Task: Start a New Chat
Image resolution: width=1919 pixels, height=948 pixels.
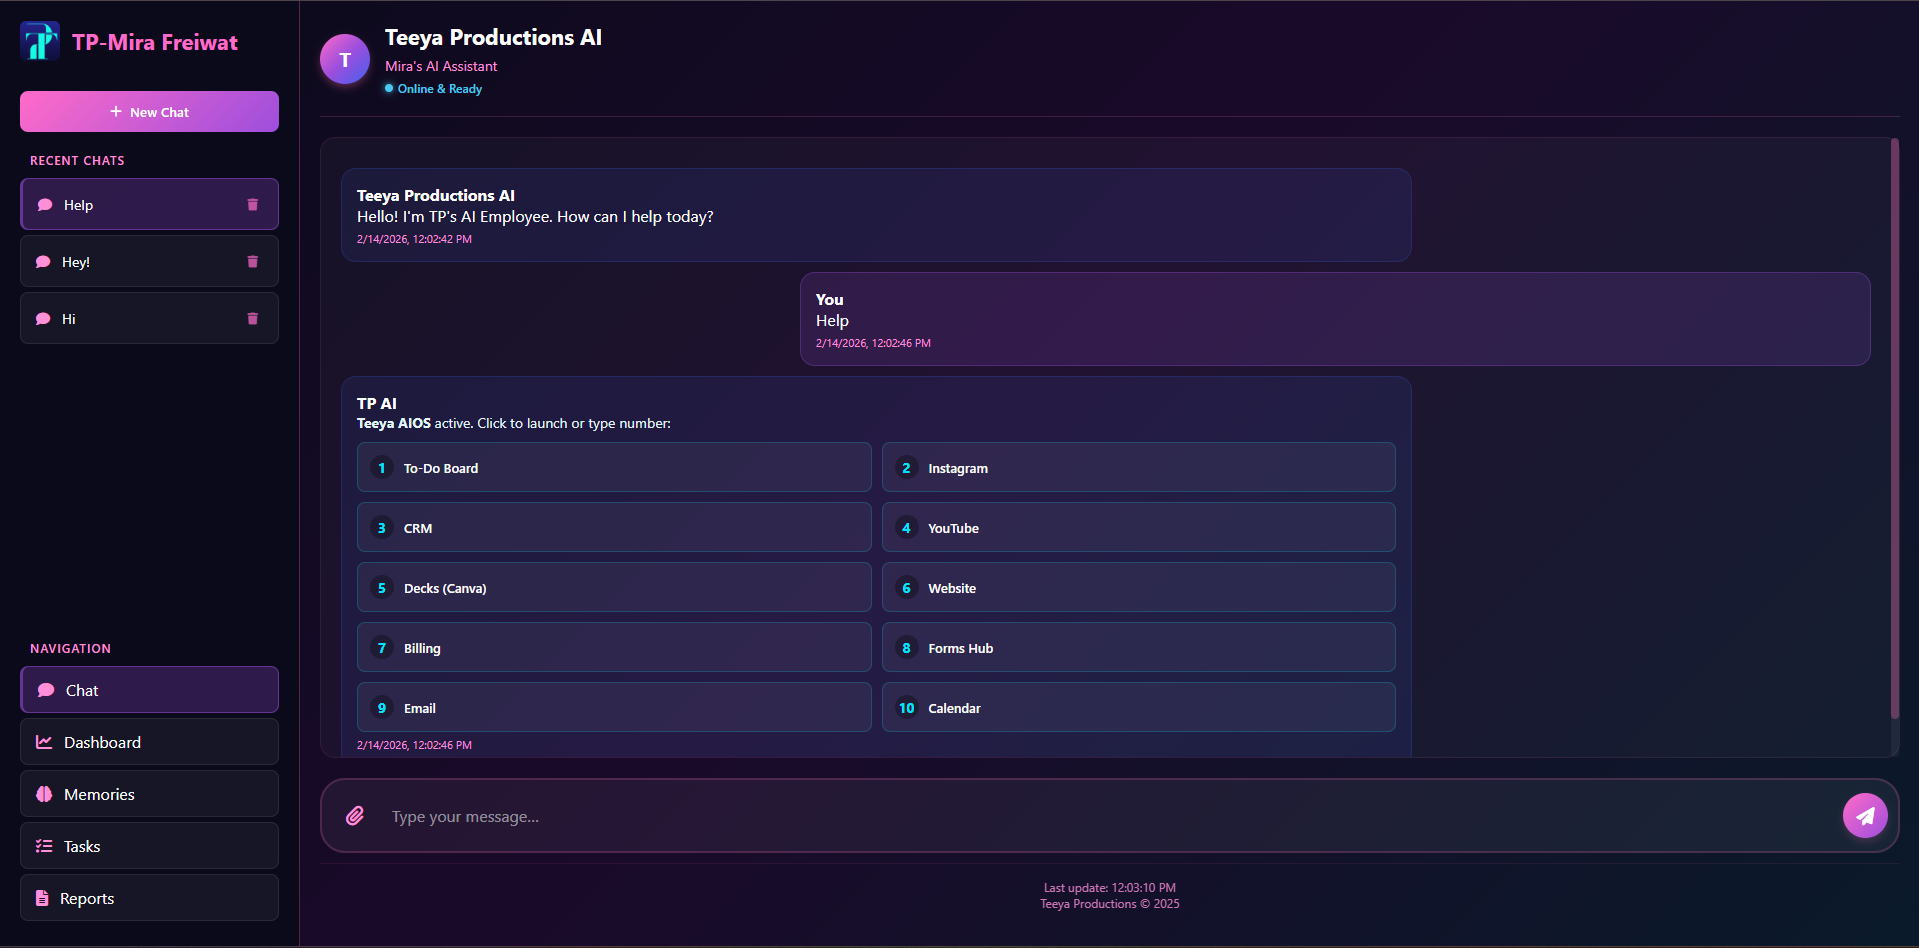Action: coord(149,112)
